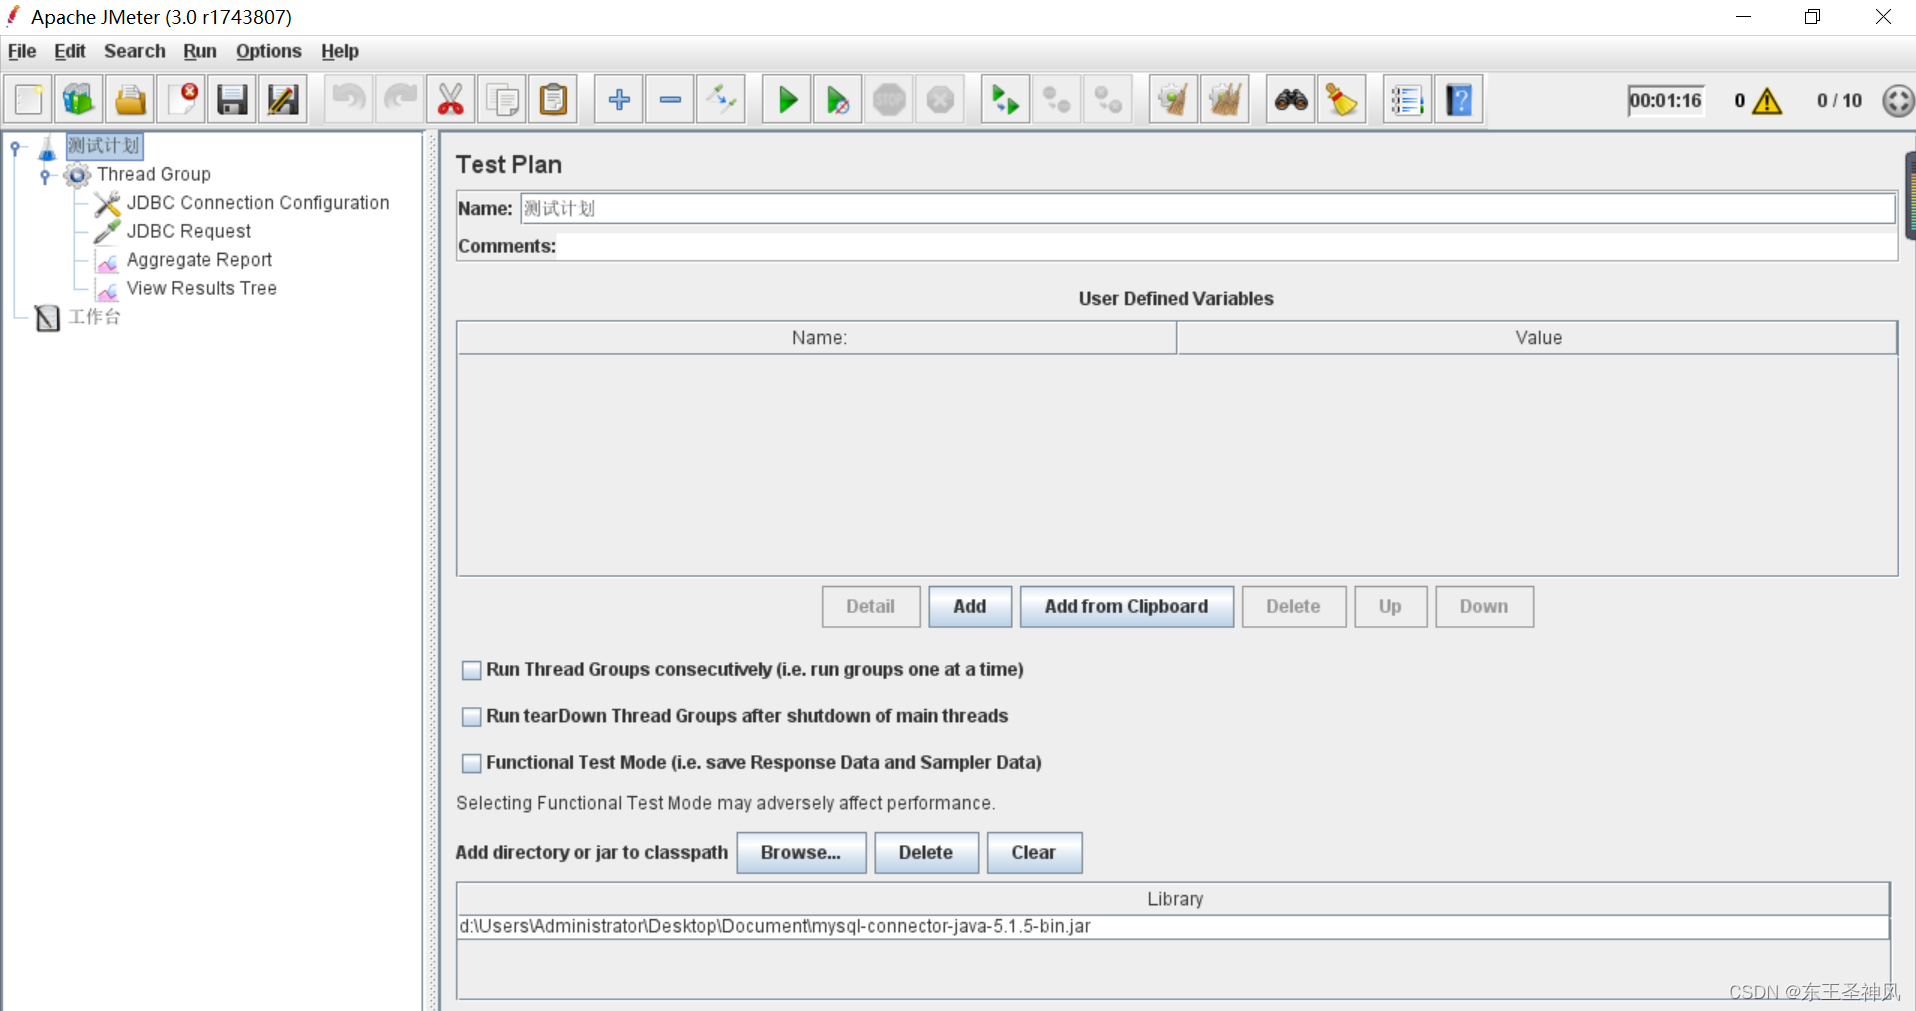Click the Expand All plus icon
This screenshot has height=1011, width=1916.
619,100
